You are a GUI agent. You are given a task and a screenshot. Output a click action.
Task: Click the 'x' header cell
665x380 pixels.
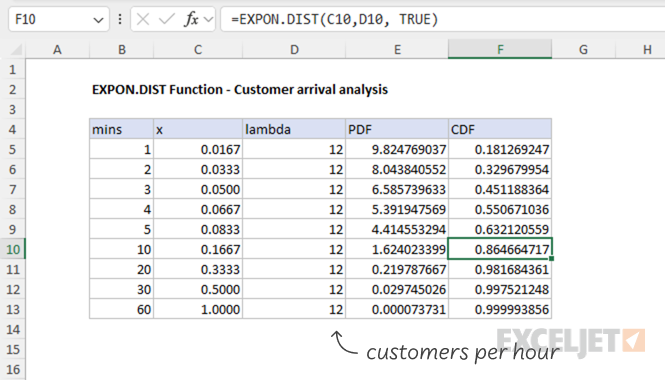[x=198, y=129]
